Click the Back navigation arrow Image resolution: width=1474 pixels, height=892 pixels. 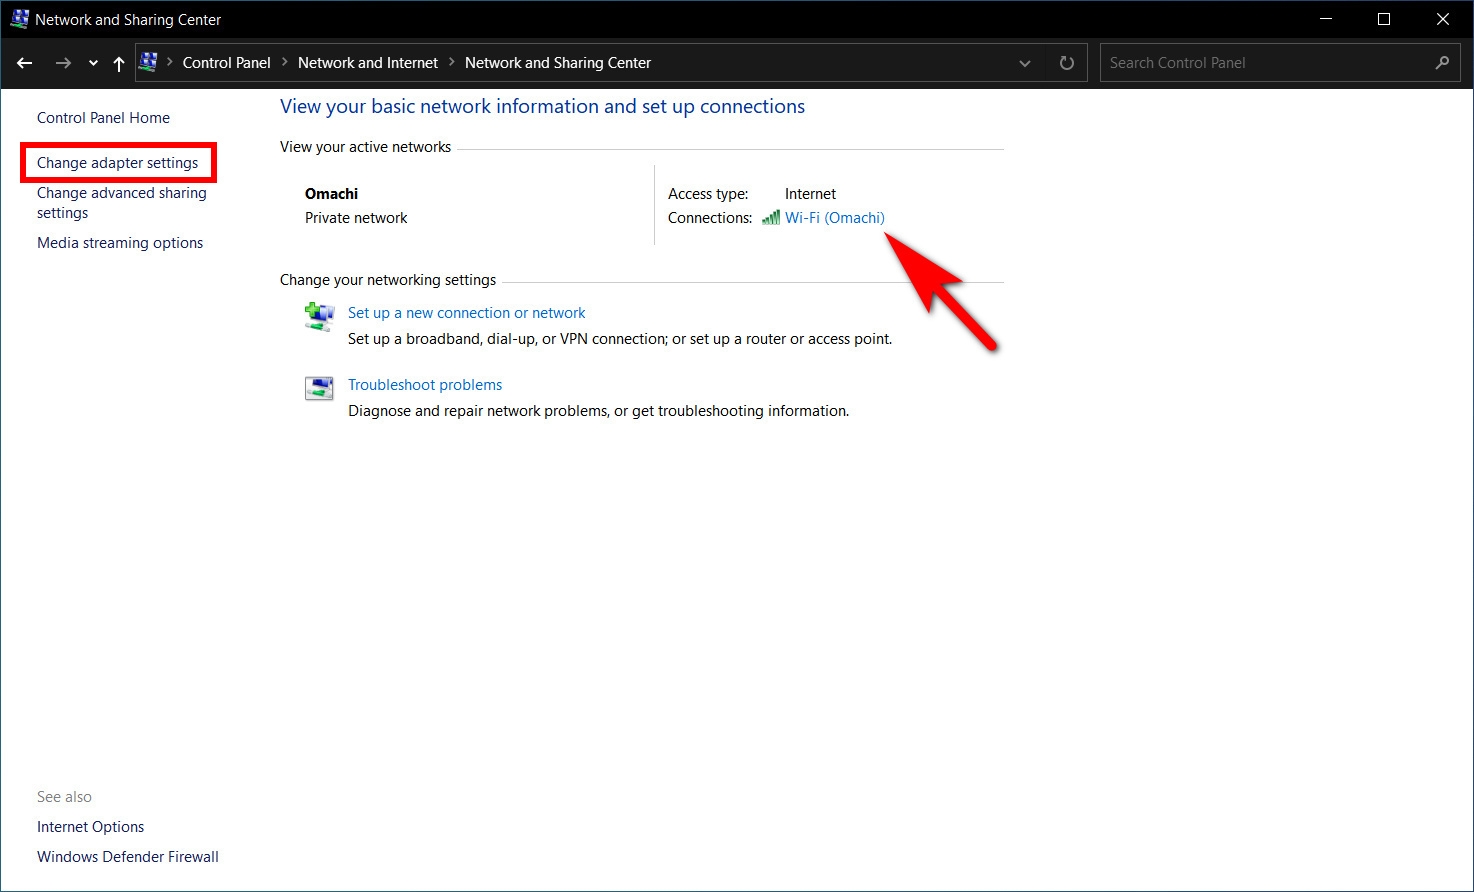tap(25, 63)
